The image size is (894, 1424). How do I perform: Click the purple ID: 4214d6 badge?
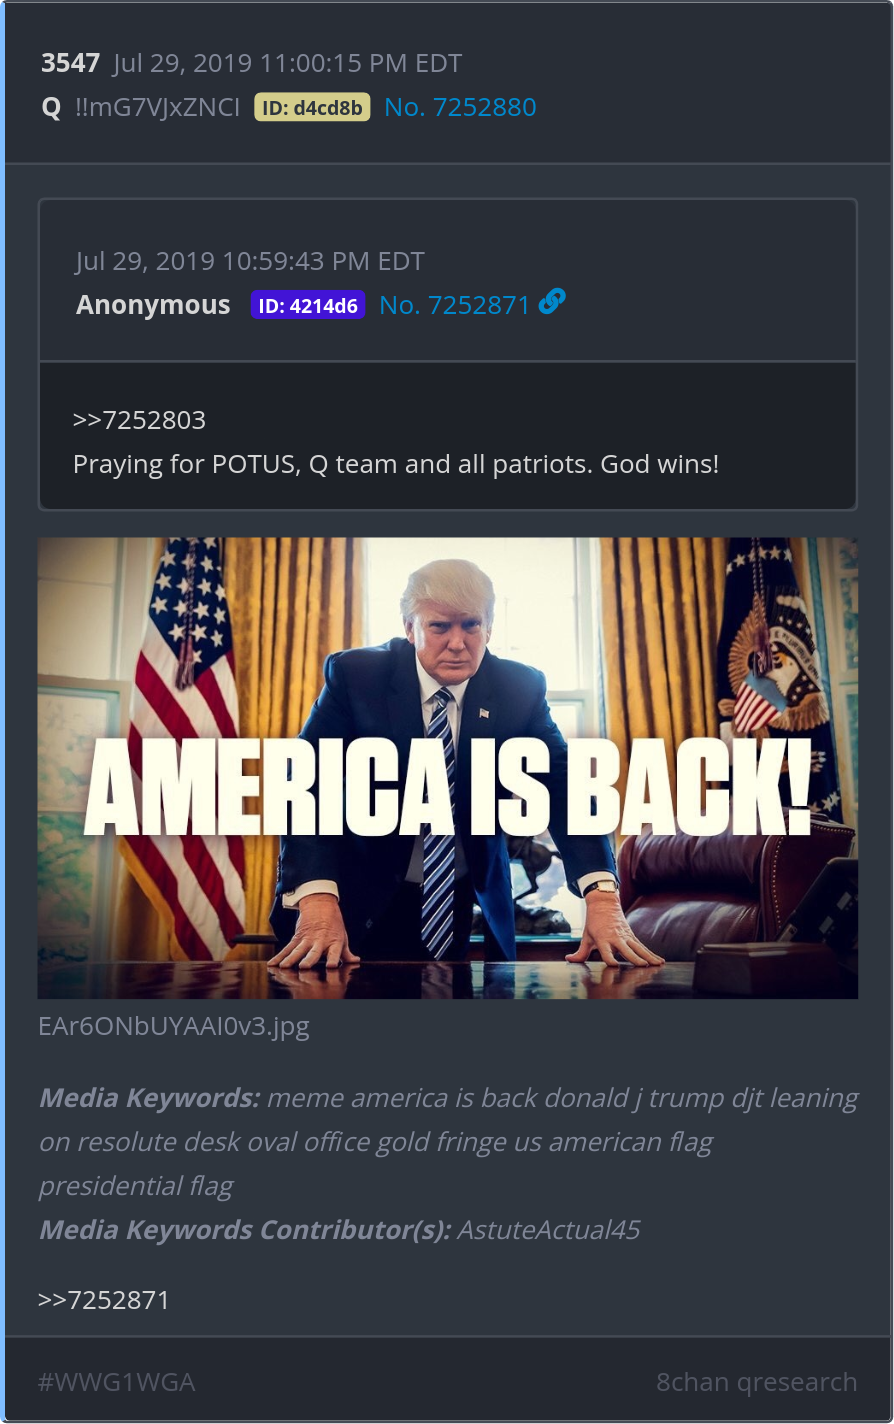pyautogui.click(x=308, y=305)
